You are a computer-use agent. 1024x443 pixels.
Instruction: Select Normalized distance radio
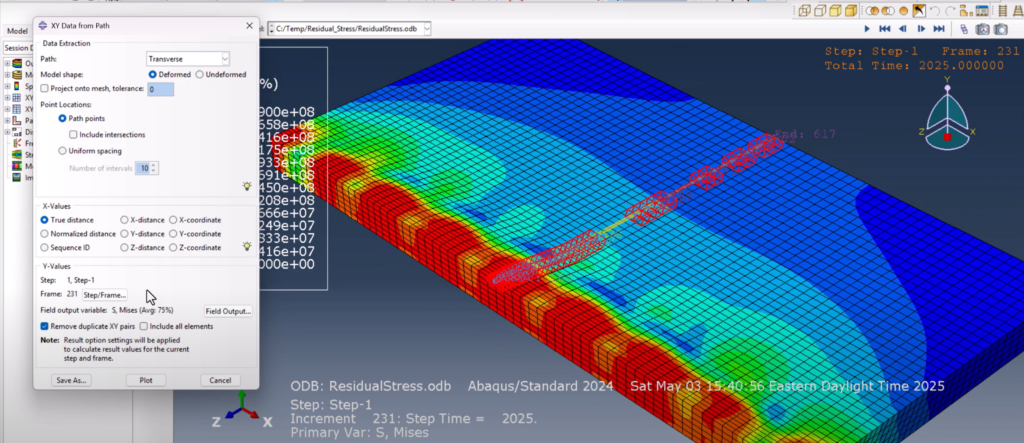click(44, 234)
